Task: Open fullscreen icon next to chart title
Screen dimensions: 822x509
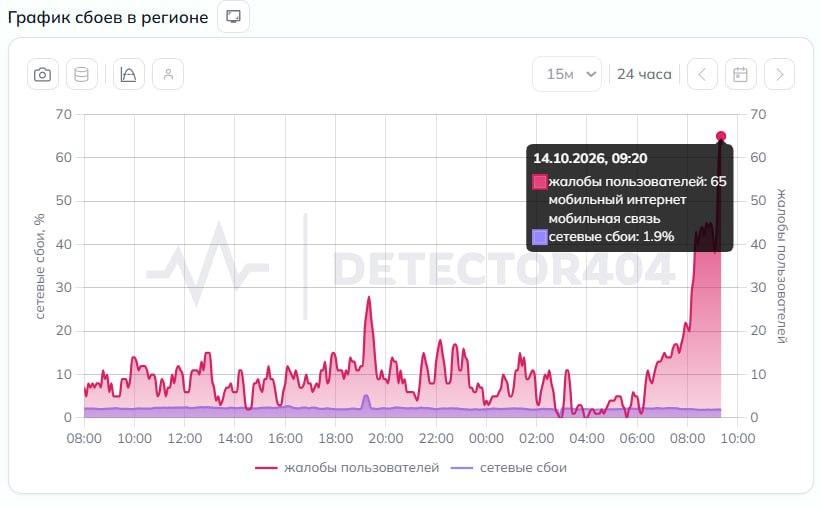Action: click(x=233, y=17)
